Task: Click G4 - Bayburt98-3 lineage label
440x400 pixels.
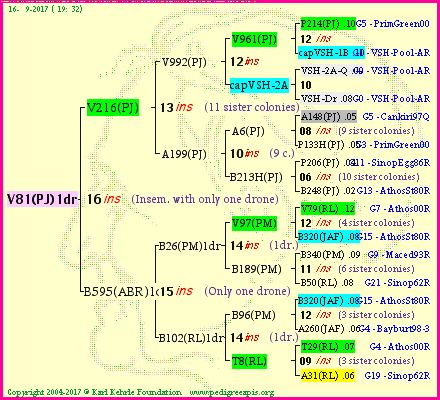Action: pyautogui.click(x=395, y=329)
